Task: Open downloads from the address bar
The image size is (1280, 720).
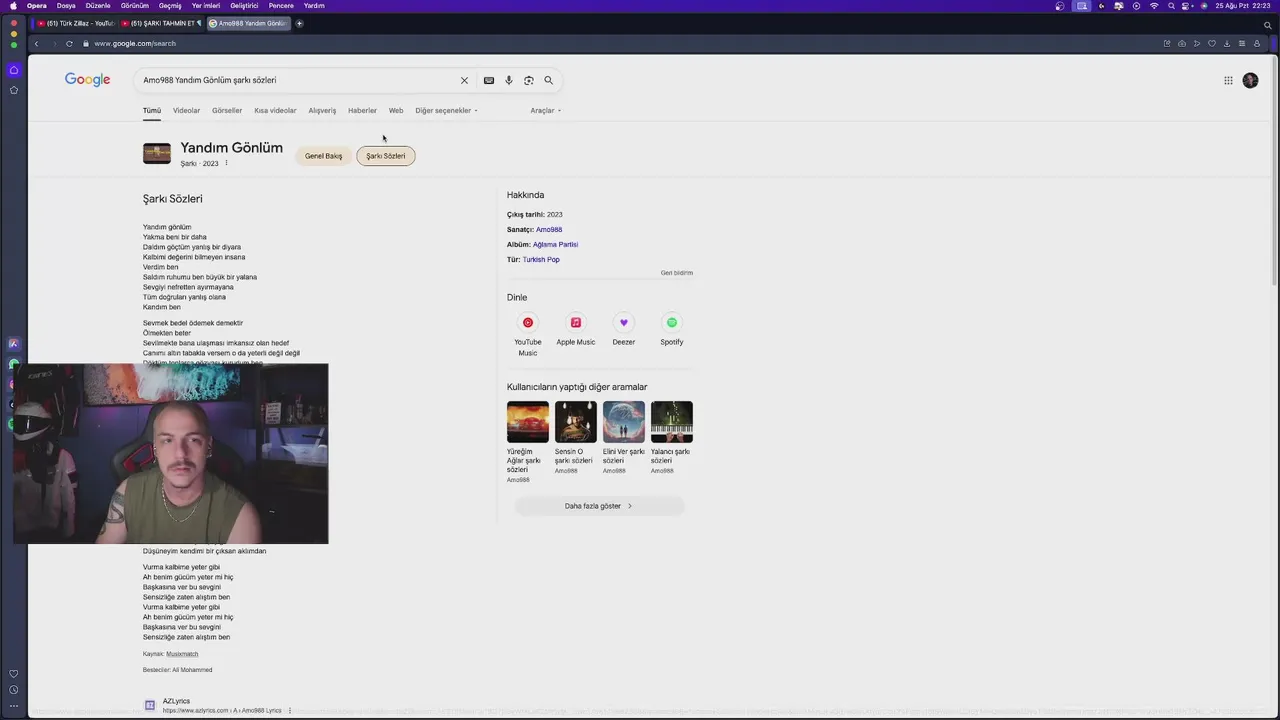Action: [x=1227, y=43]
